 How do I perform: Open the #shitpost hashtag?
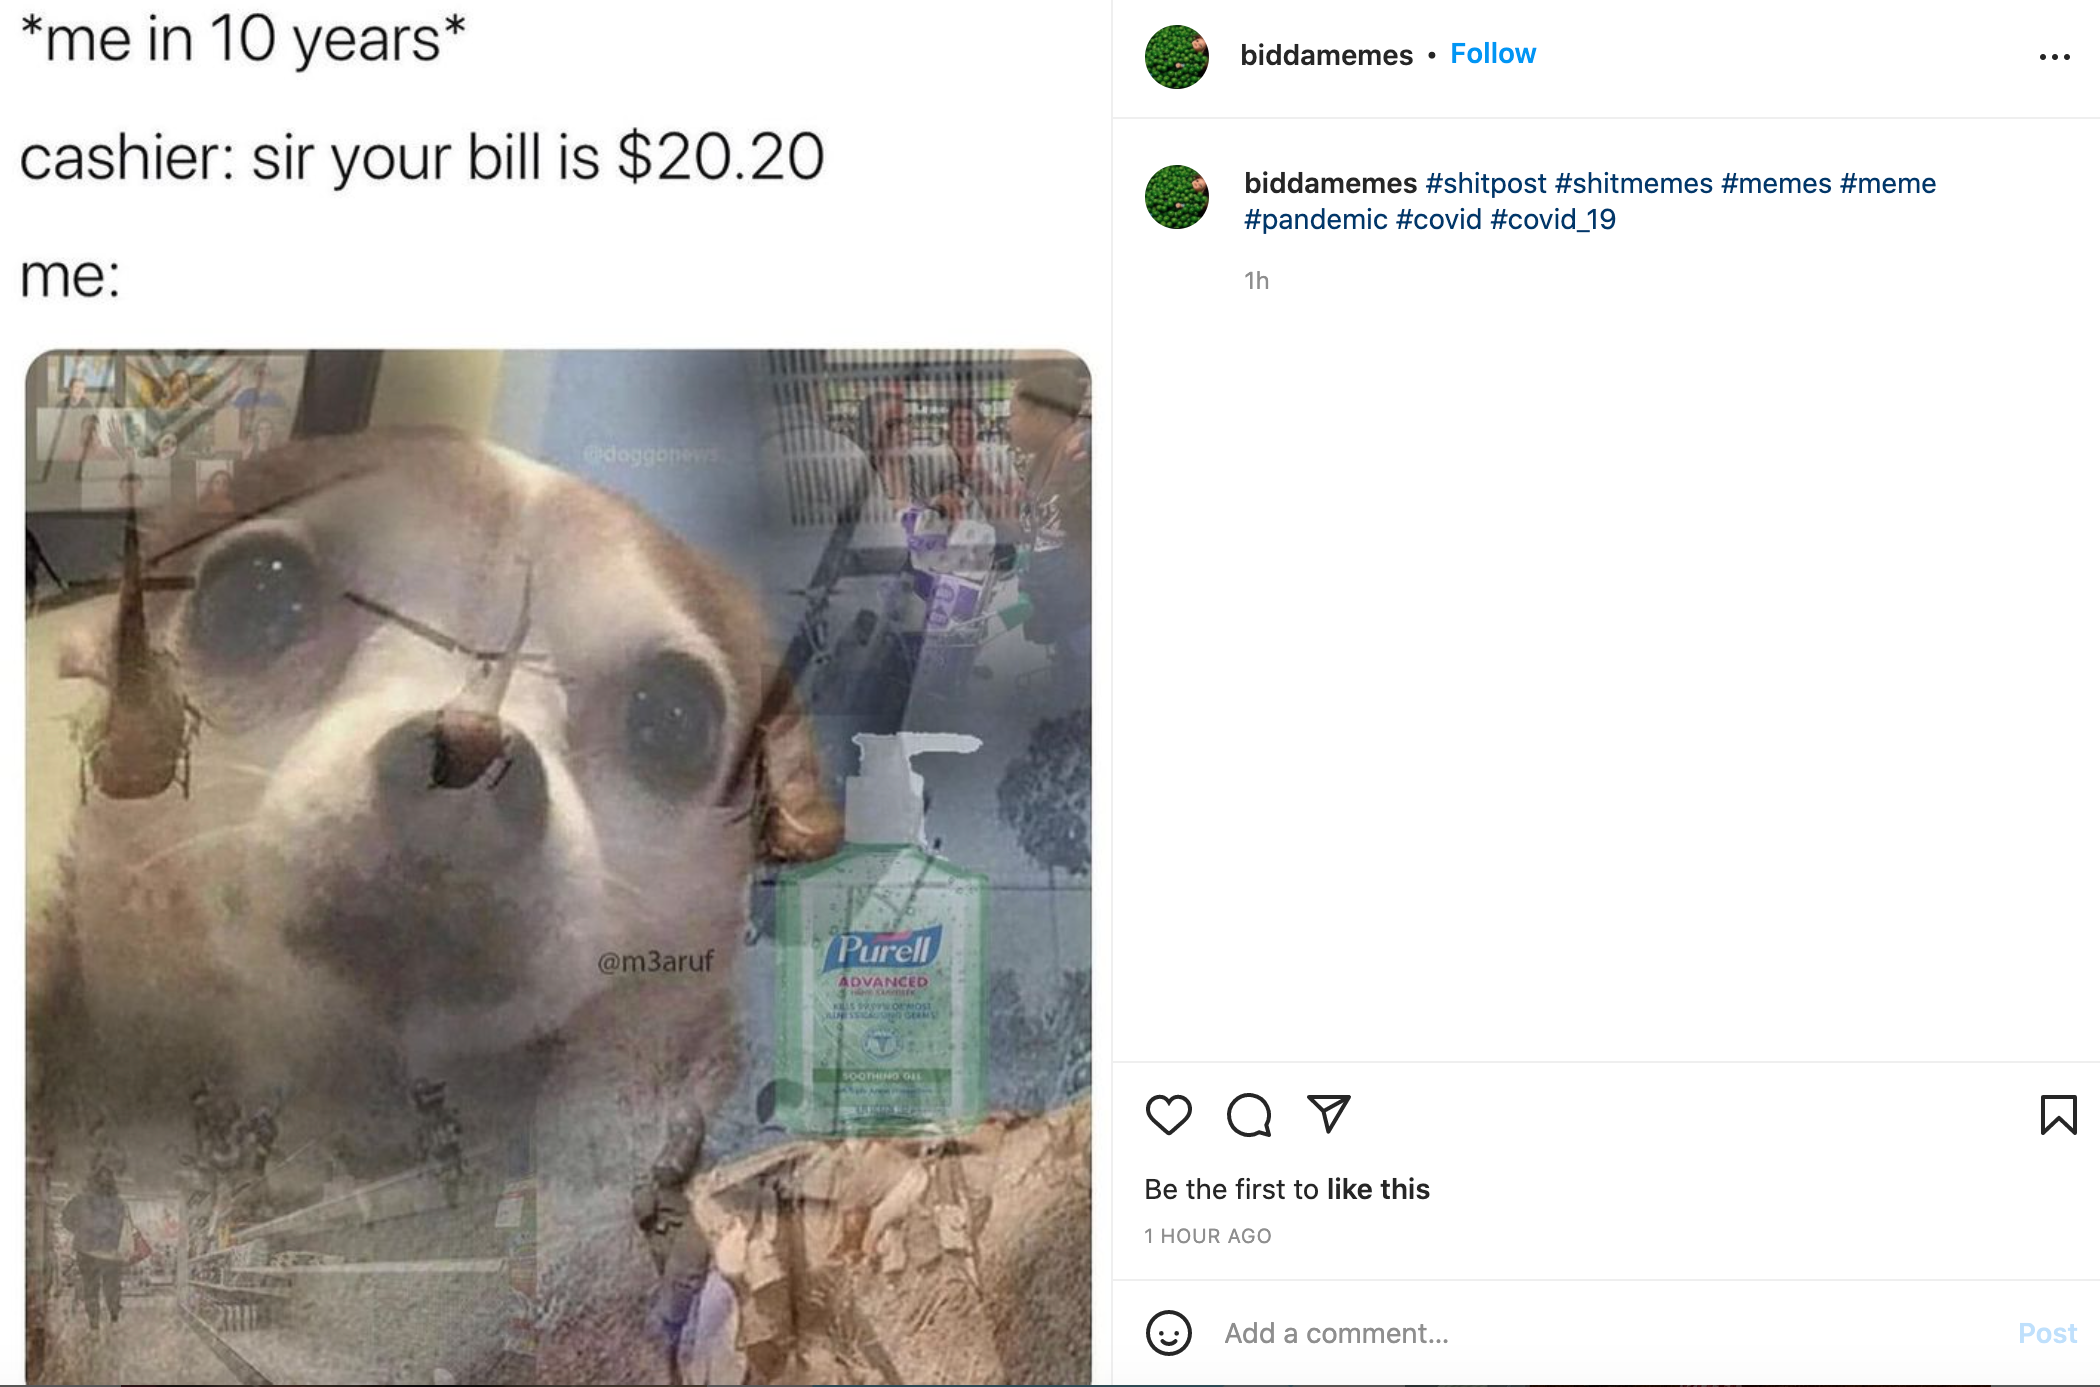tap(1486, 183)
